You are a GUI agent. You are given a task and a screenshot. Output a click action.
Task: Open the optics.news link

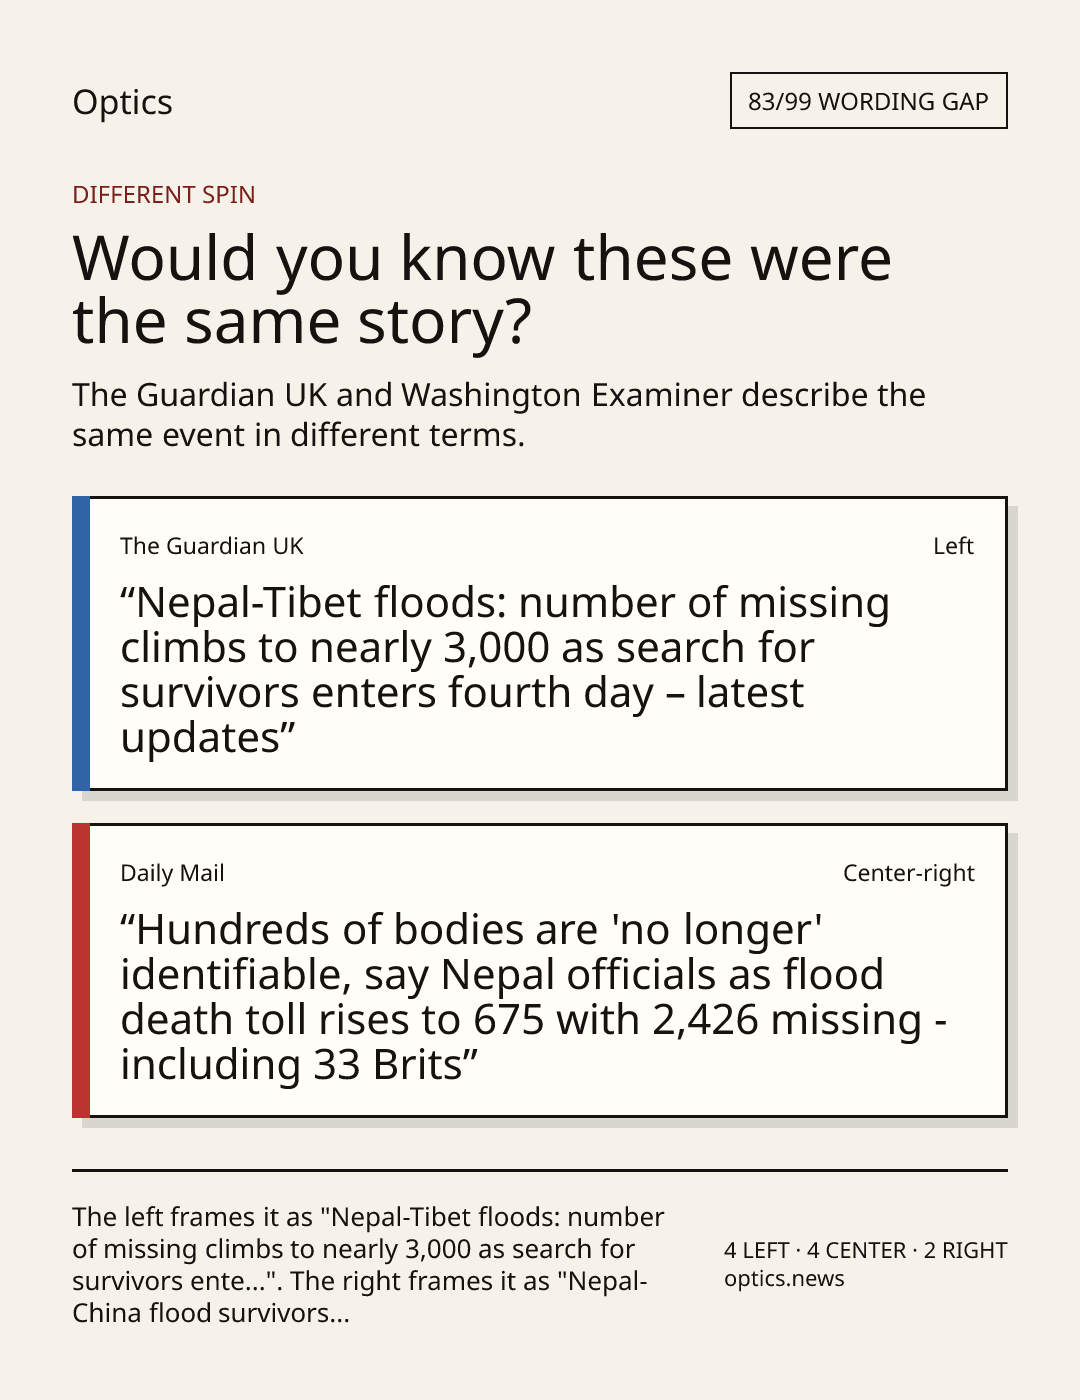pos(784,1279)
